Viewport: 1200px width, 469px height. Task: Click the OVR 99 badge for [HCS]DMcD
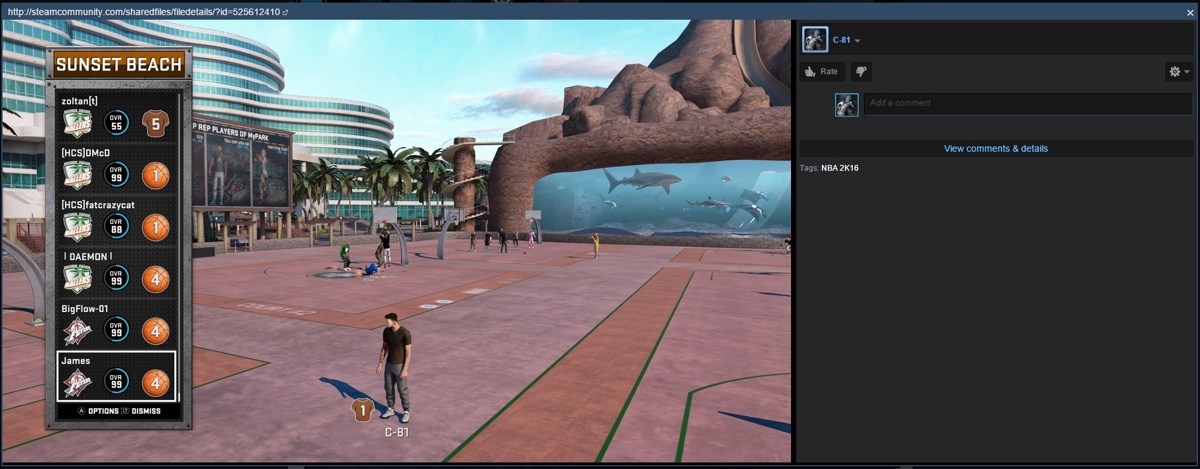point(117,175)
